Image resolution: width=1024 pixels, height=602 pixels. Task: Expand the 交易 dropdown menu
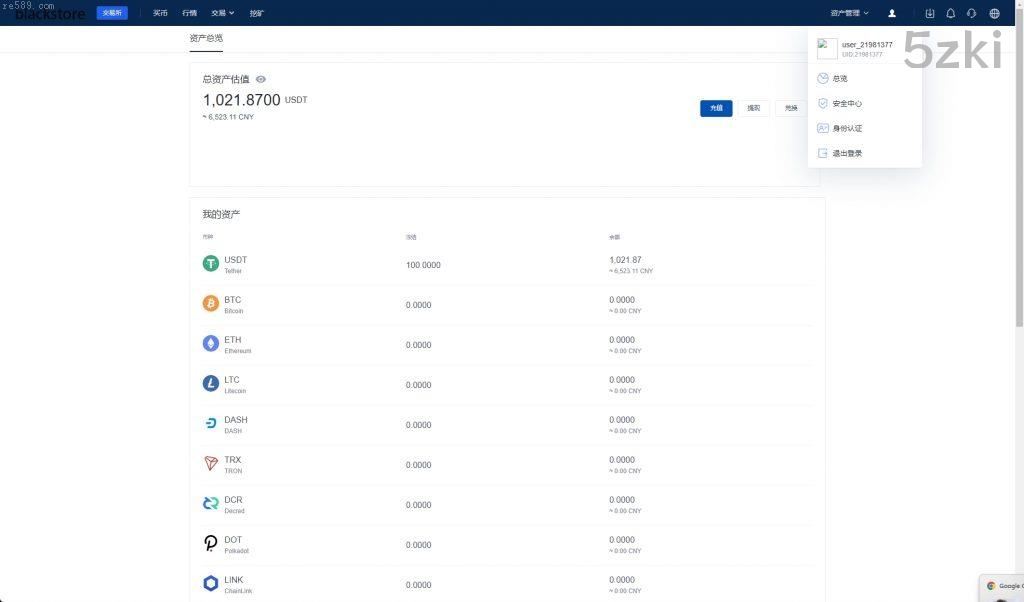[x=222, y=13]
